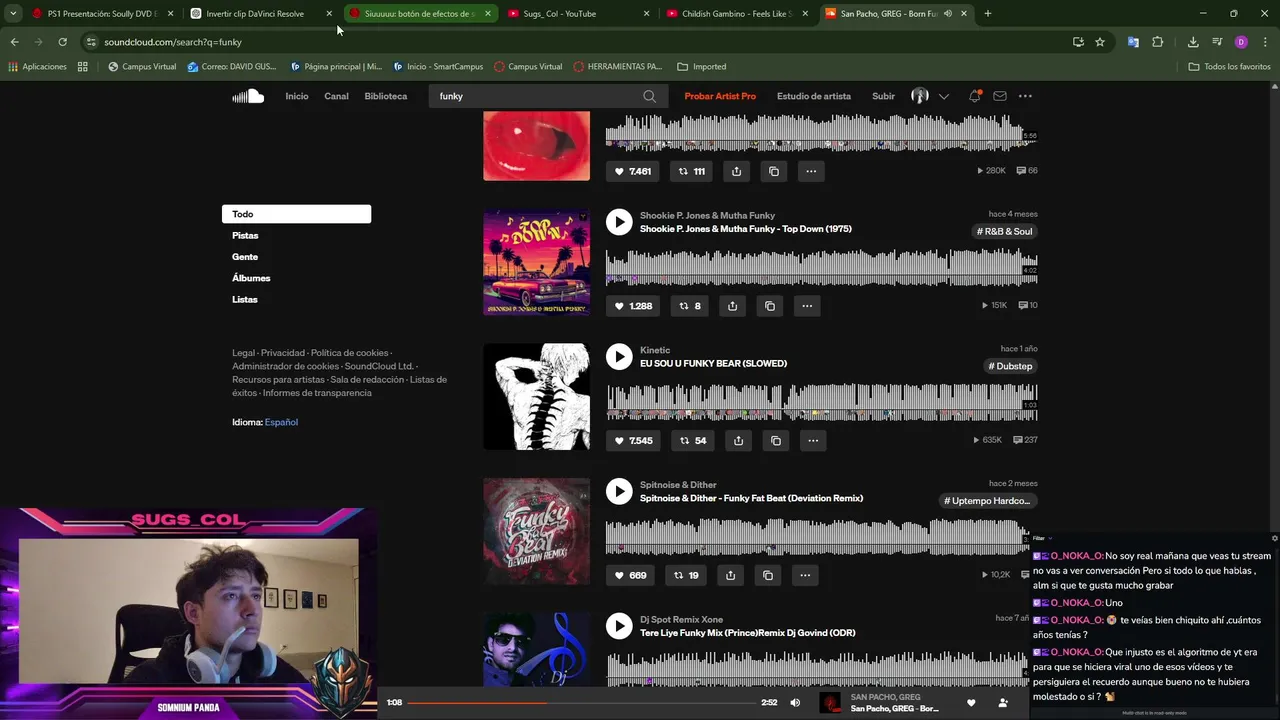Screen dimensions: 1280x720
Task: Open the notifications bell
Action: tap(974, 96)
